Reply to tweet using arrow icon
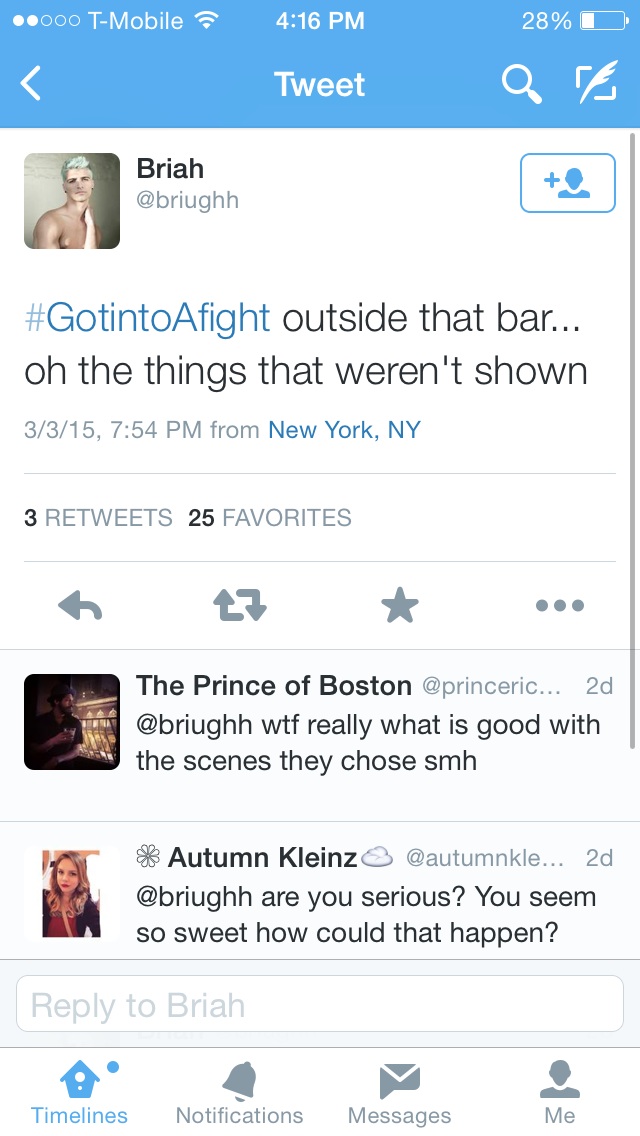Screen dimensions: 640x1136 tap(80, 606)
